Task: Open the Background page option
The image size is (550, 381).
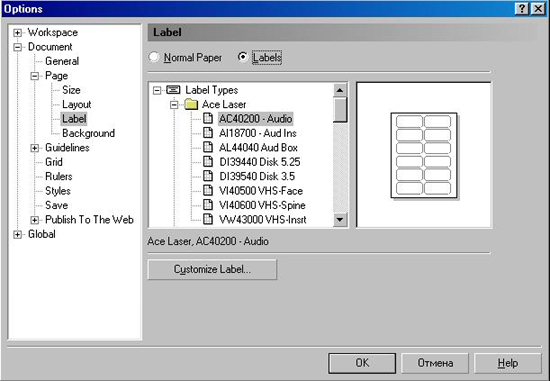Action: click(88, 133)
